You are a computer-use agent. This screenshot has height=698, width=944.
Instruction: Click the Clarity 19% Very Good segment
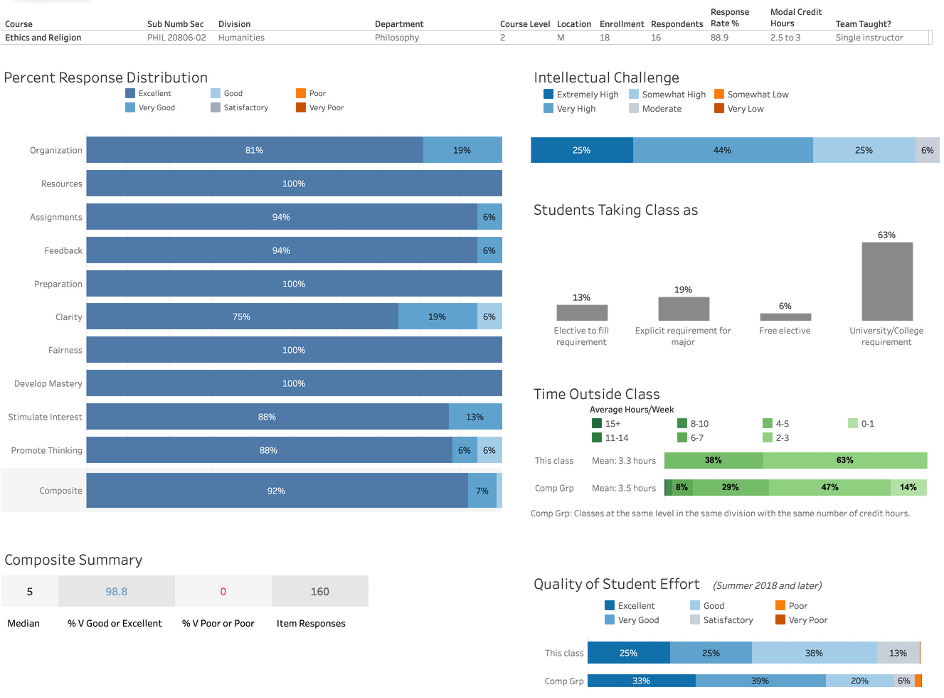[x=437, y=317]
